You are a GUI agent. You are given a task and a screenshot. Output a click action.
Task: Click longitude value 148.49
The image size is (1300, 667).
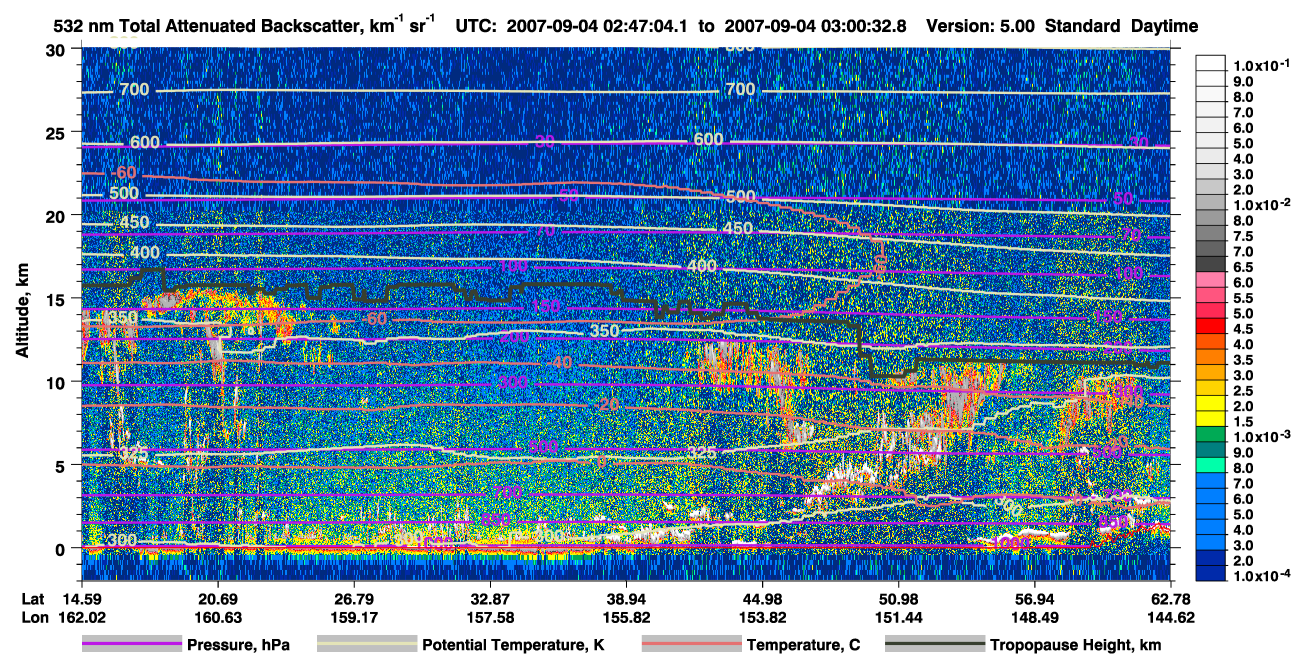(1034, 617)
